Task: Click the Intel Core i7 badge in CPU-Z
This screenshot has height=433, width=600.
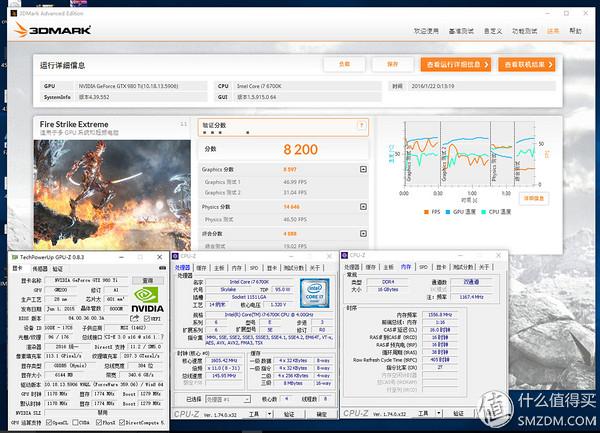Action: pyautogui.click(x=315, y=293)
